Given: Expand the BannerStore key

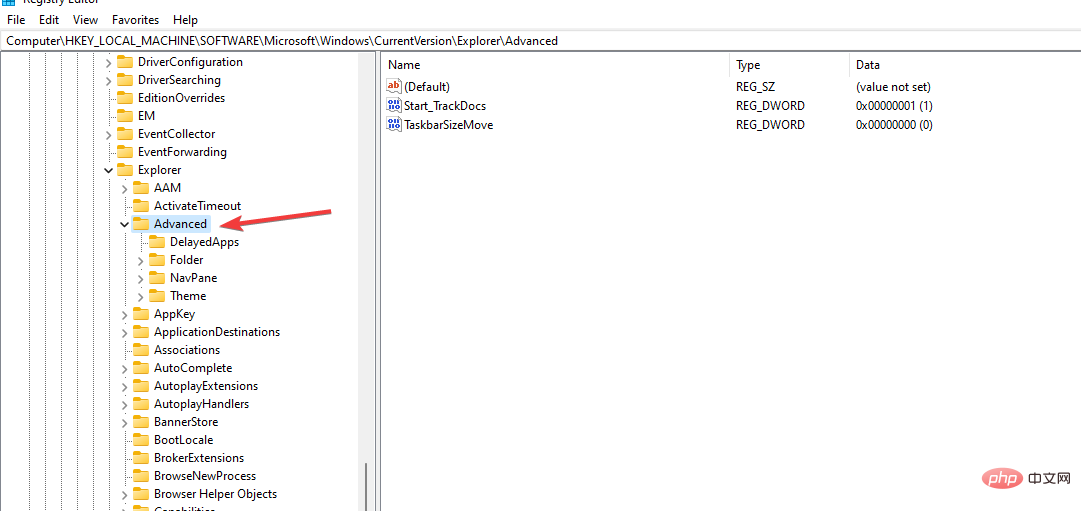Looking at the screenshot, I should point(124,422).
